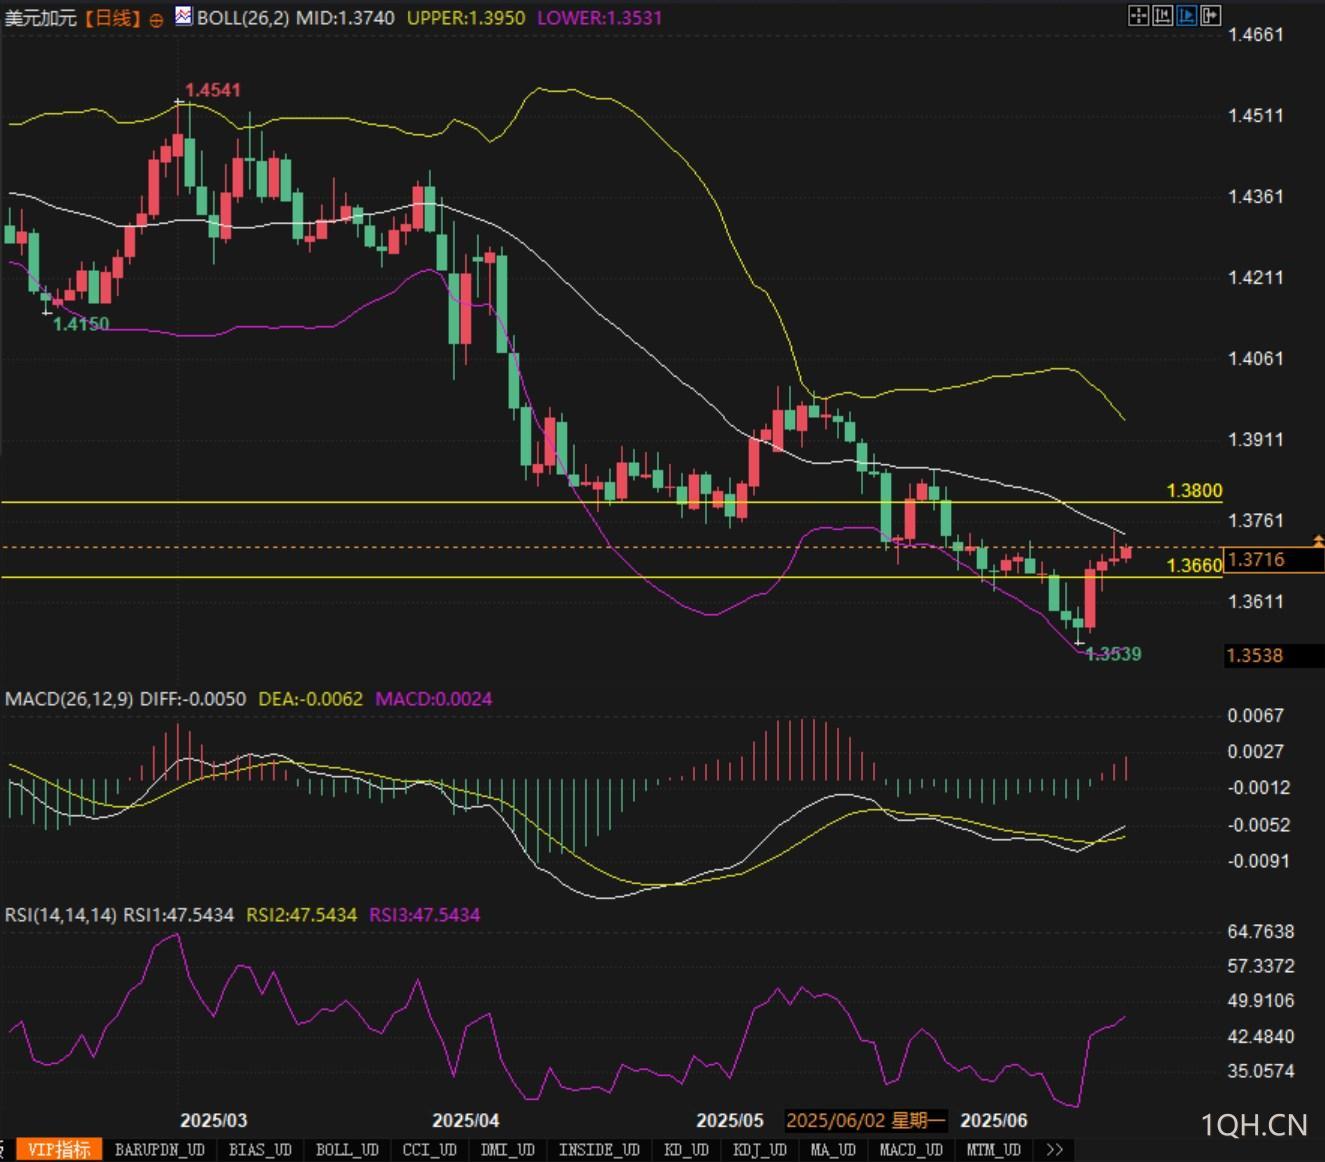Toggle the blue play-arrow chart icon
This screenshot has width=1325, height=1162.
1186,15
